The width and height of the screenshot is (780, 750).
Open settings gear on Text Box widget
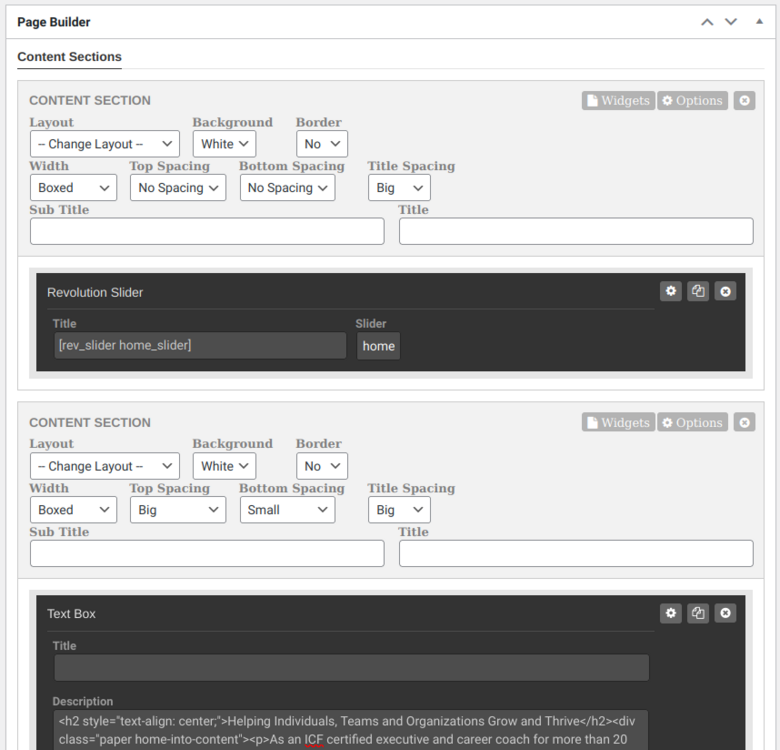tap(671, 613)
